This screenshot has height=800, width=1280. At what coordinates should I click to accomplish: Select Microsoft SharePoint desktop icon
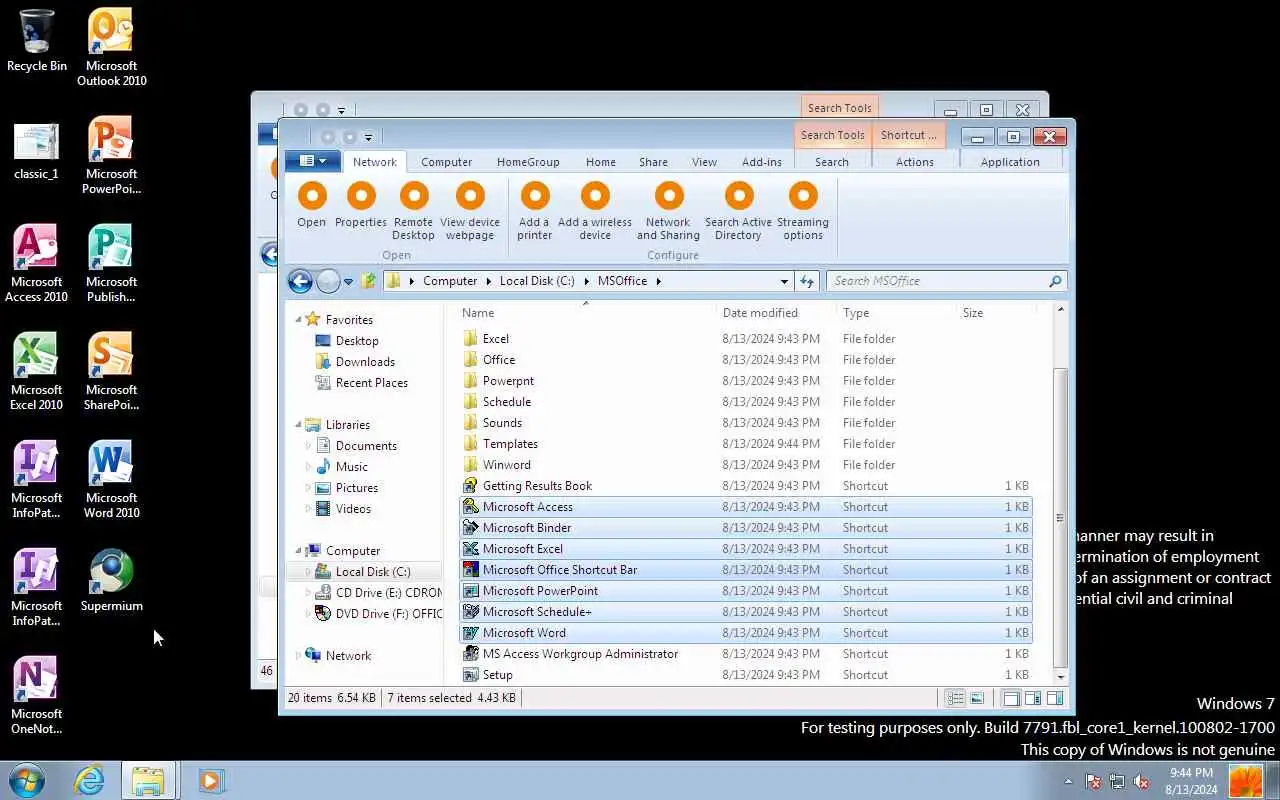tap(111, 372)
